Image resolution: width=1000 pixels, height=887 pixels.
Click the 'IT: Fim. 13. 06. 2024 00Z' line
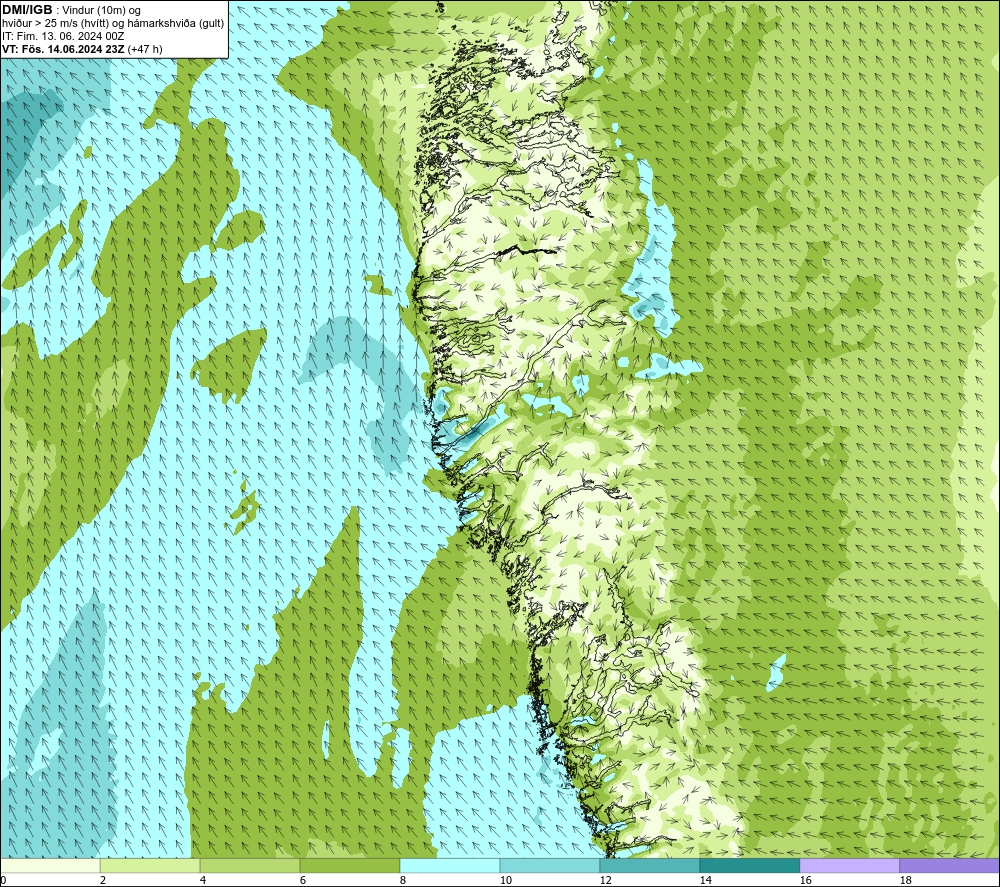[63, 36]
